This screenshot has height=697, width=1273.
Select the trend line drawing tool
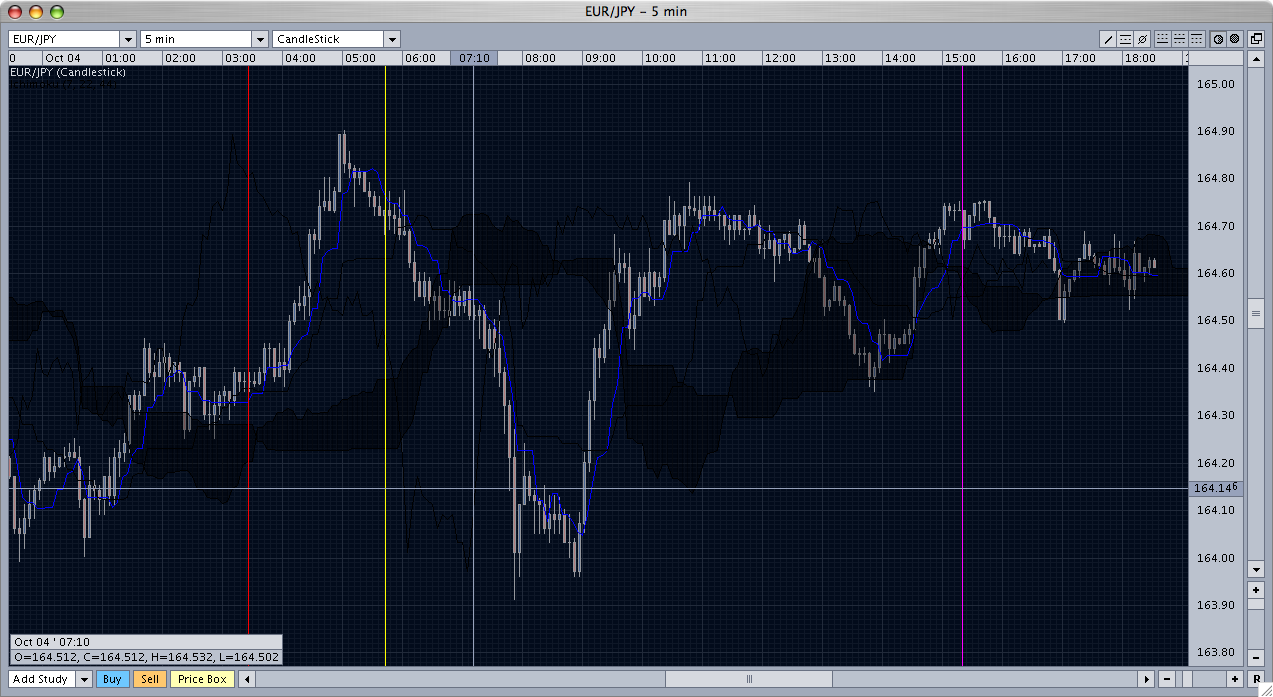1108,39
